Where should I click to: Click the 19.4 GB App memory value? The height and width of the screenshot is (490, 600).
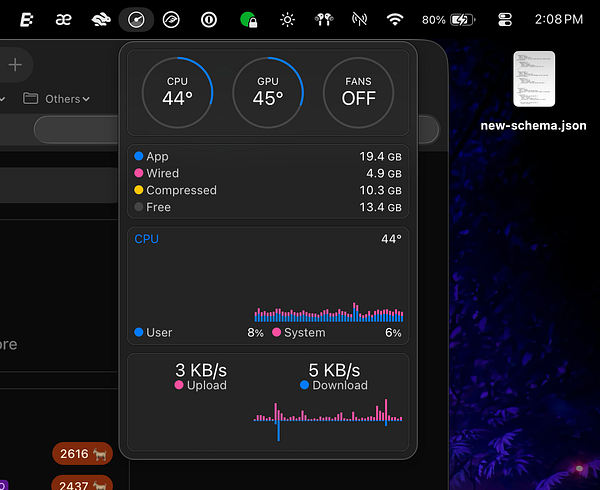(380, 156)
